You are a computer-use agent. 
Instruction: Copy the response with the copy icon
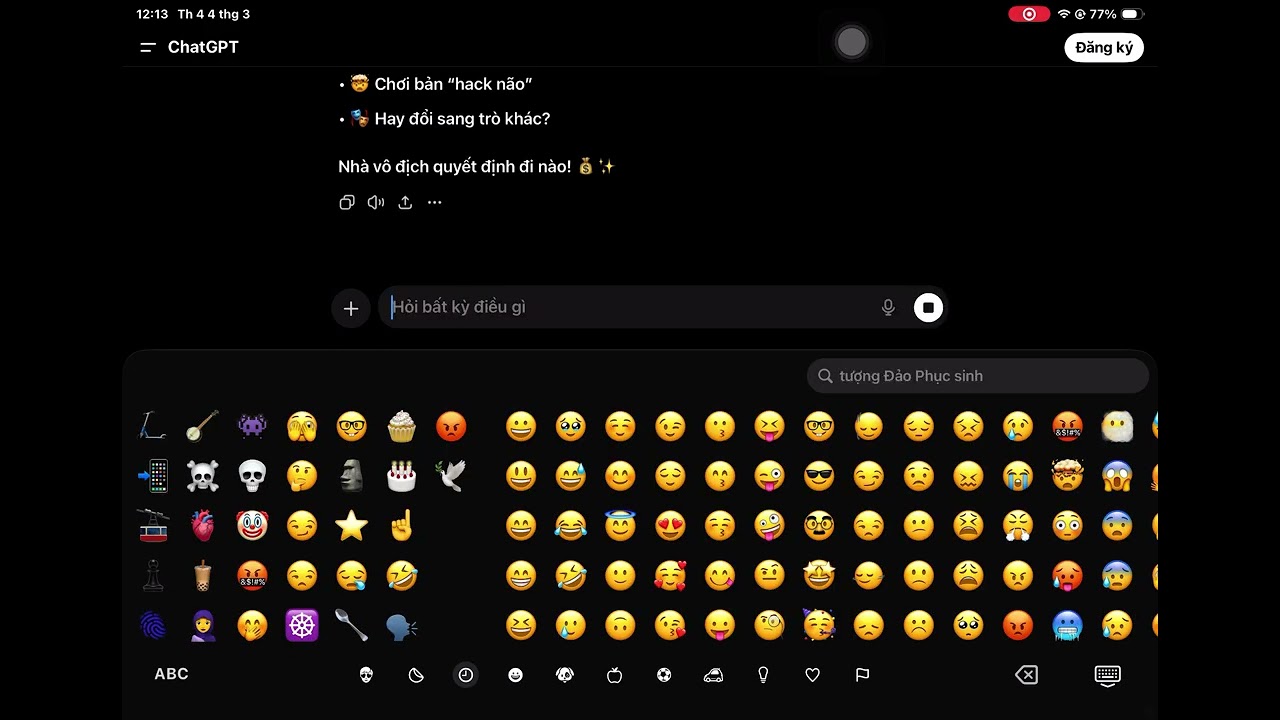347,202
